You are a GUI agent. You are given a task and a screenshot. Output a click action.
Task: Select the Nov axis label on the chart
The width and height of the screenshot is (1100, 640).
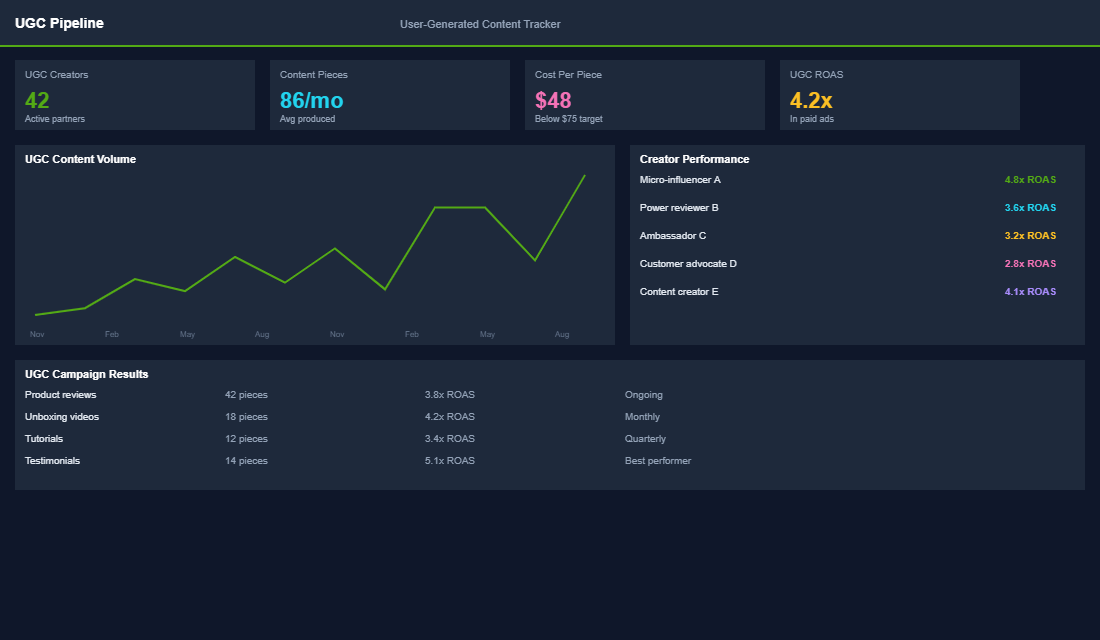click(37, 334)
